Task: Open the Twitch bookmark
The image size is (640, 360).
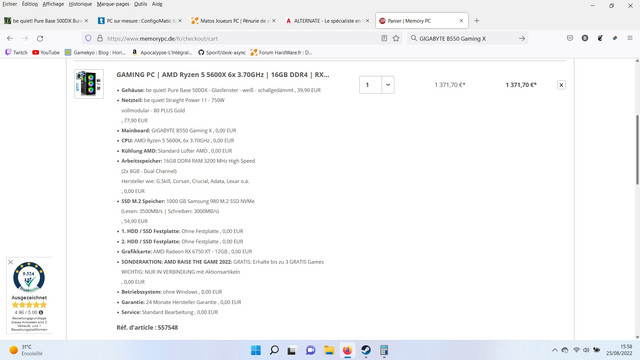Action: (16, 52)
